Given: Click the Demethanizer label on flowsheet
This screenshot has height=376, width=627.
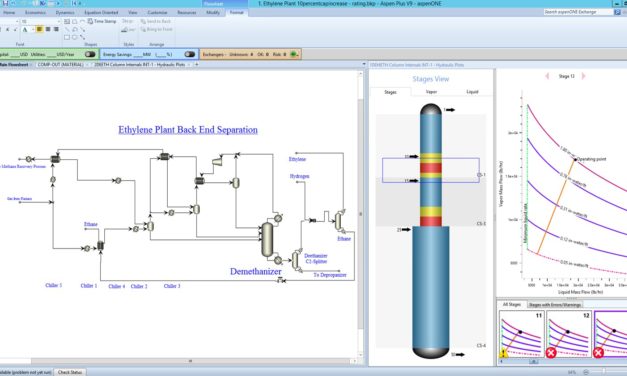Looking at the screenshot, I should [256, 271].
